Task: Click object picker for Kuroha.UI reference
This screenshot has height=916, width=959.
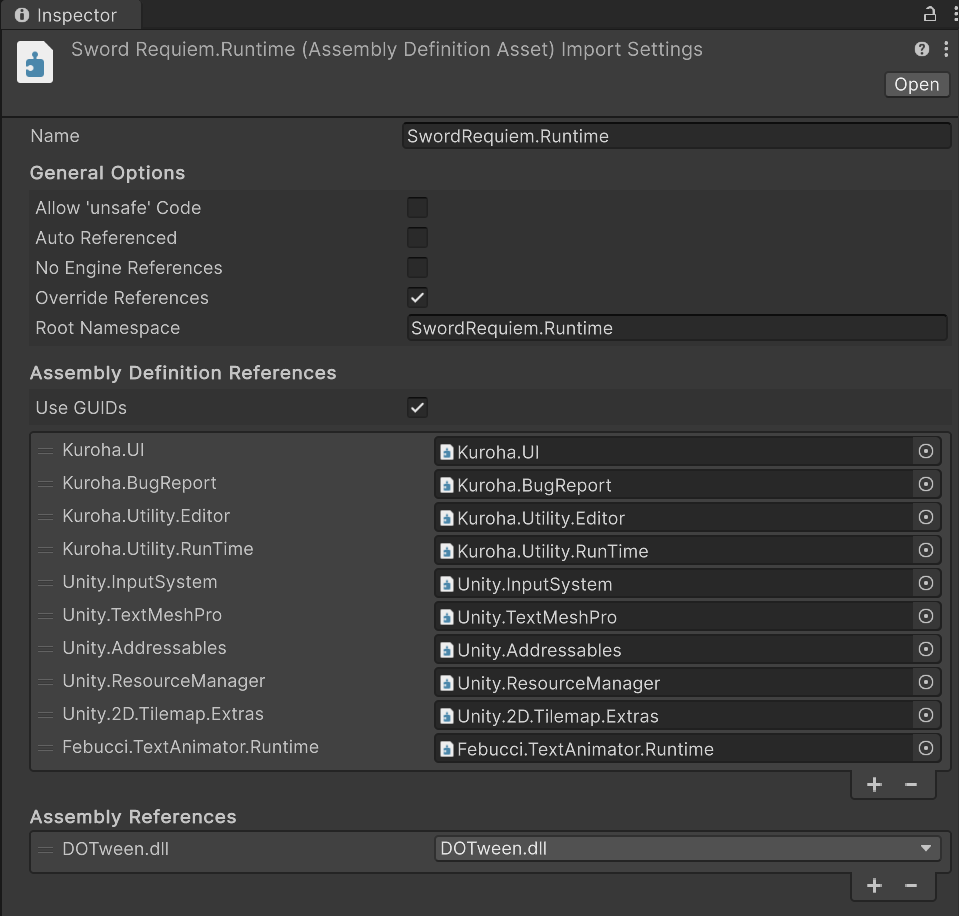Action: tap(926, 452)
